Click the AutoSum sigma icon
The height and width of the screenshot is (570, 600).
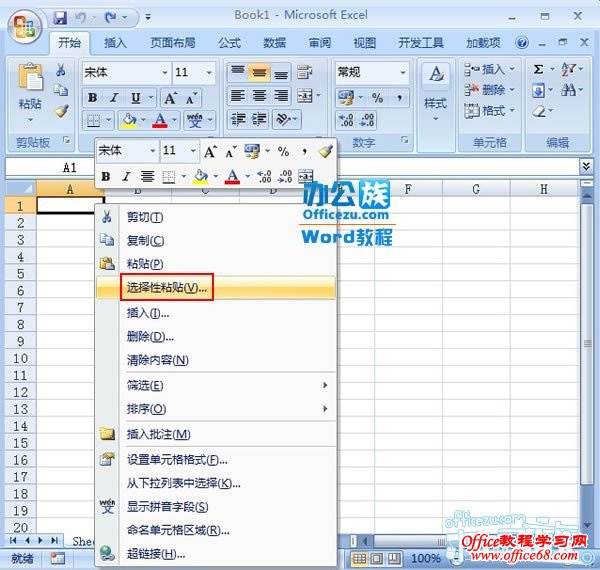538,69
